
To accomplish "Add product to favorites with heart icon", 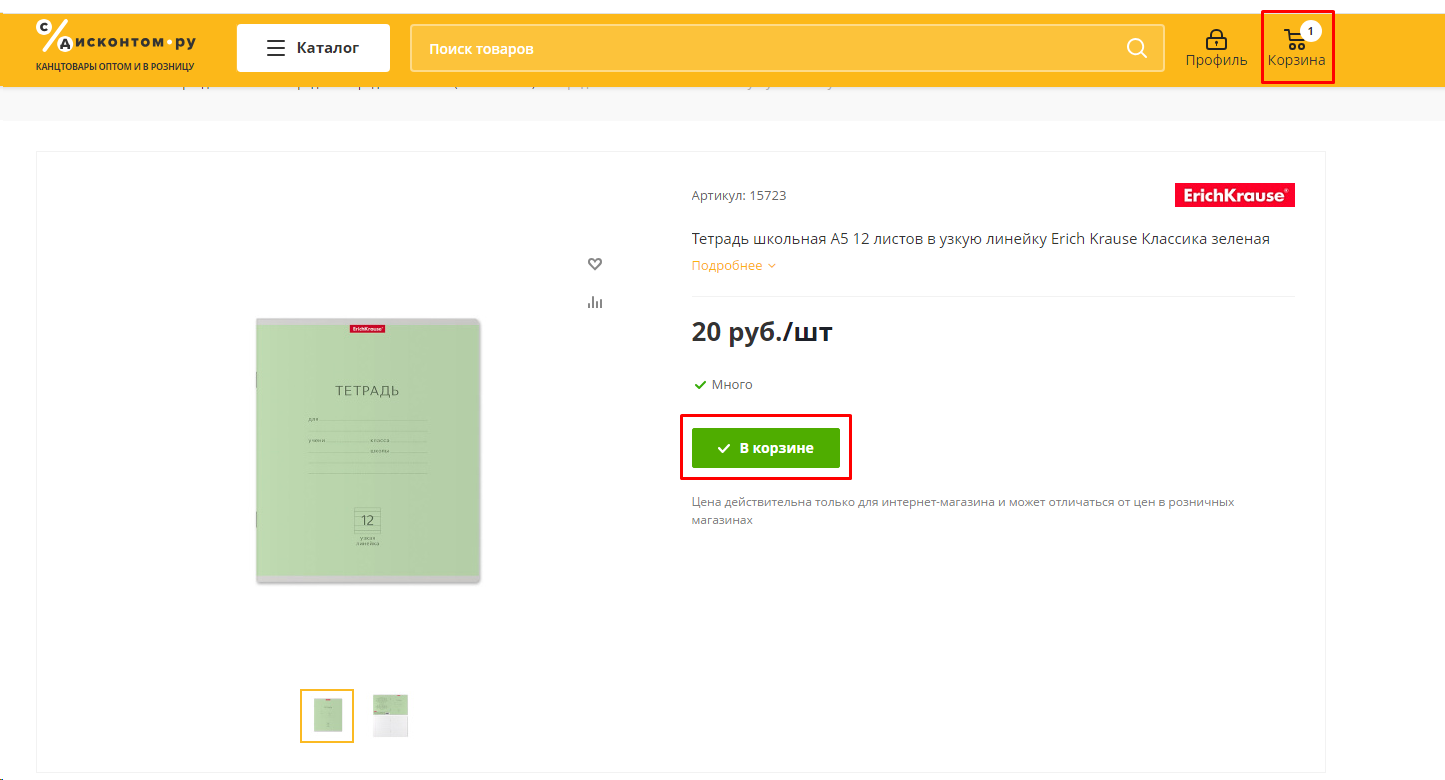I will (x=595, y=264).
